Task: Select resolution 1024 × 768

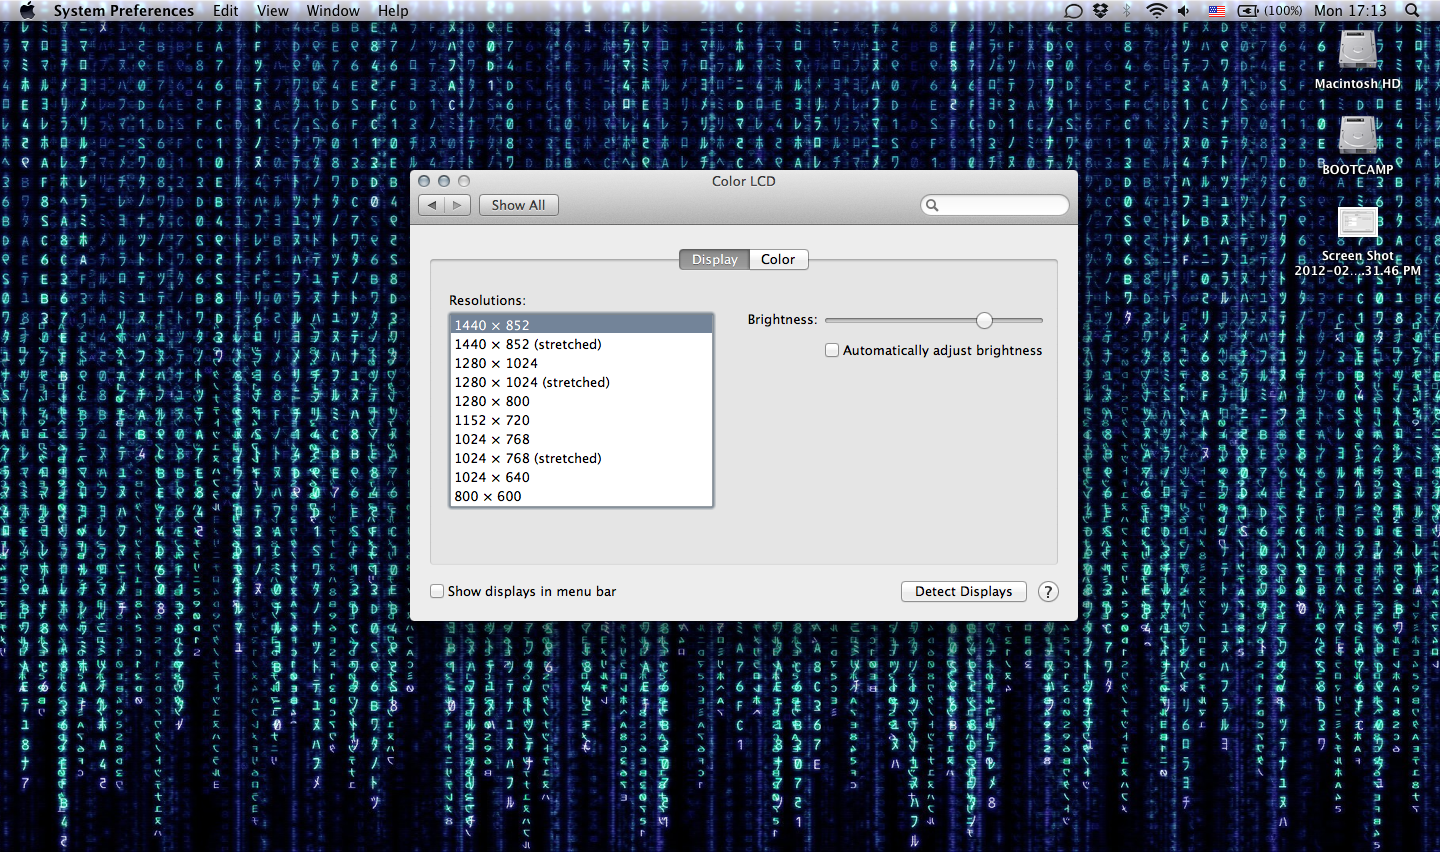Action: (x=581, y=439)
